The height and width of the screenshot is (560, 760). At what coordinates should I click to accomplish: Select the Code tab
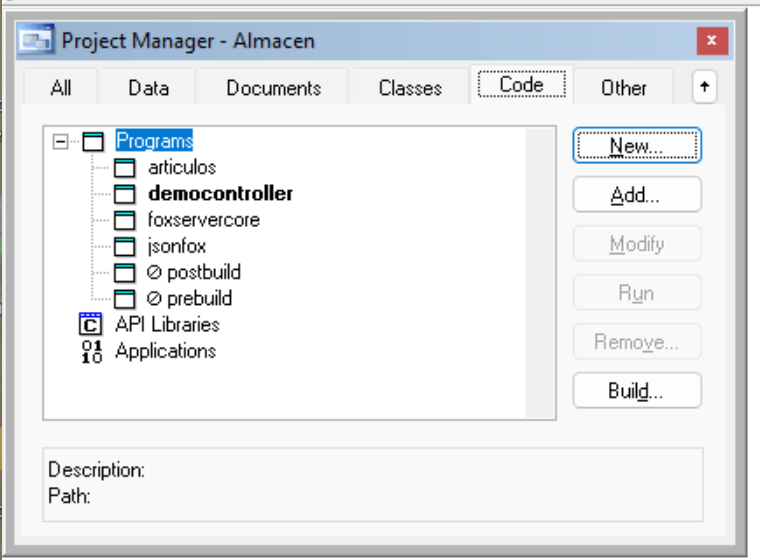(x=522, y=85)
